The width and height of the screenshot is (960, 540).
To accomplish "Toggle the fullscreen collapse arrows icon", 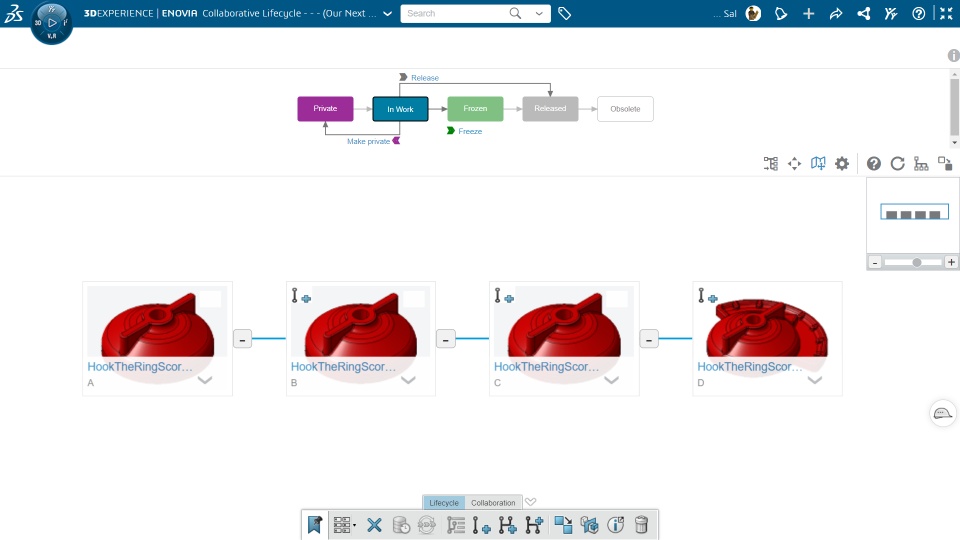I will pyautogui.click(x=947, y=13).
